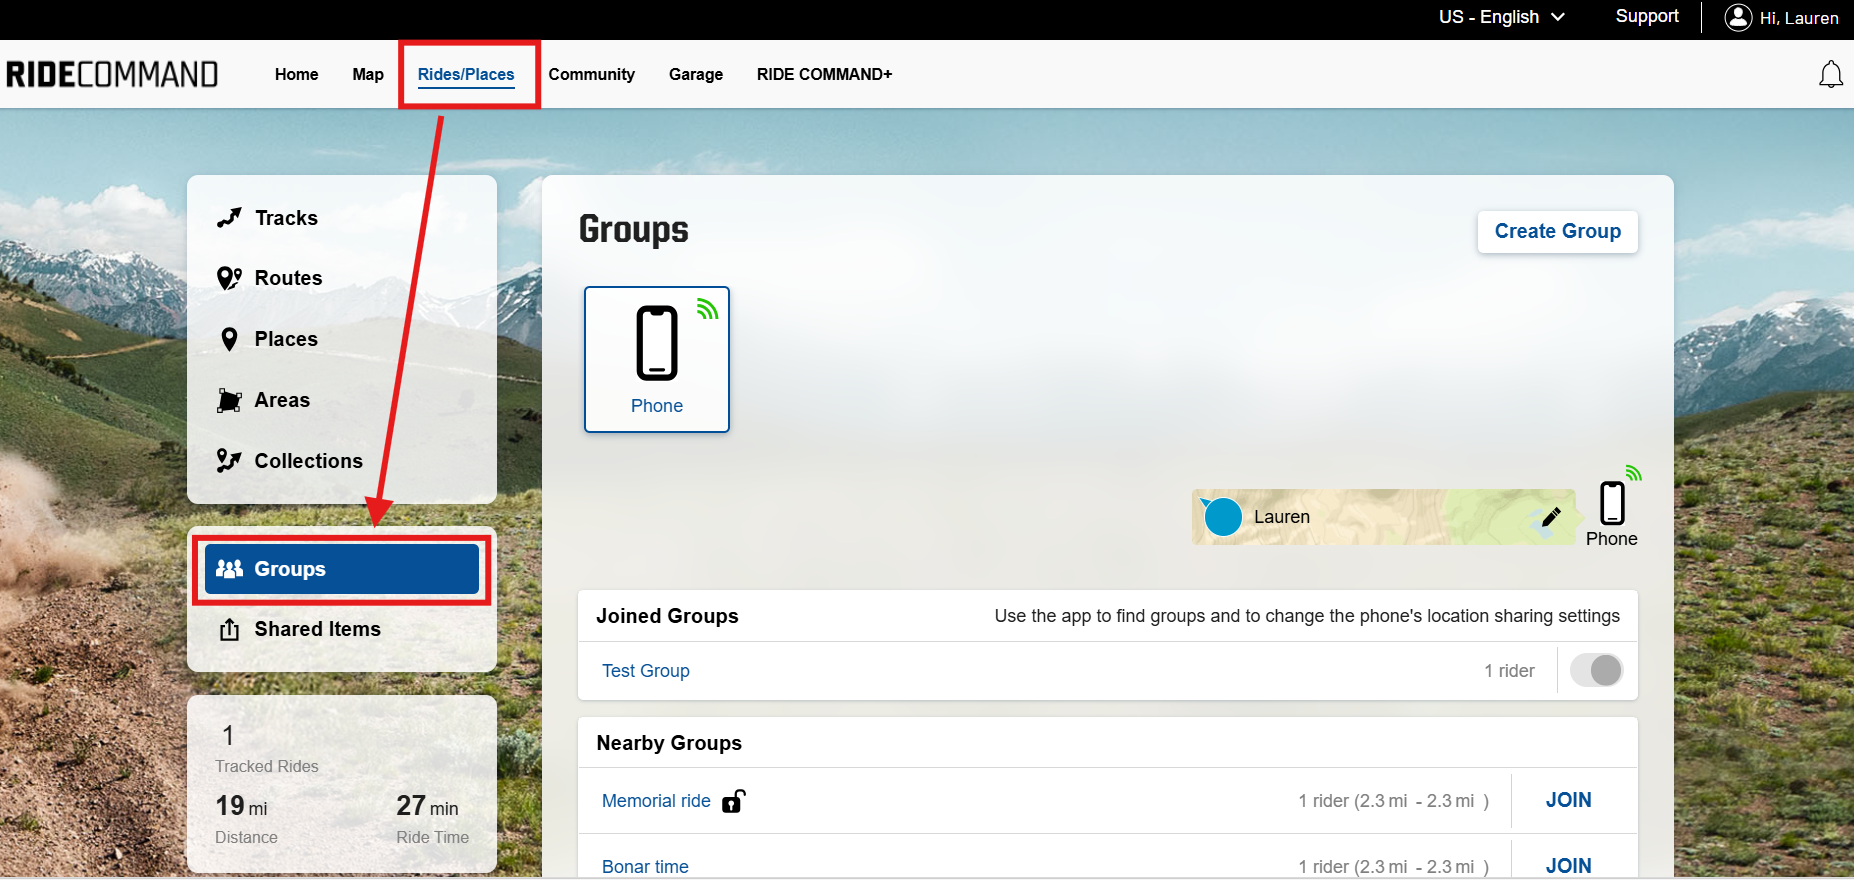The height and width of the screenshot is (880, 1854).
Task: Click the Joined Groups heading
Action: point(667,616)
